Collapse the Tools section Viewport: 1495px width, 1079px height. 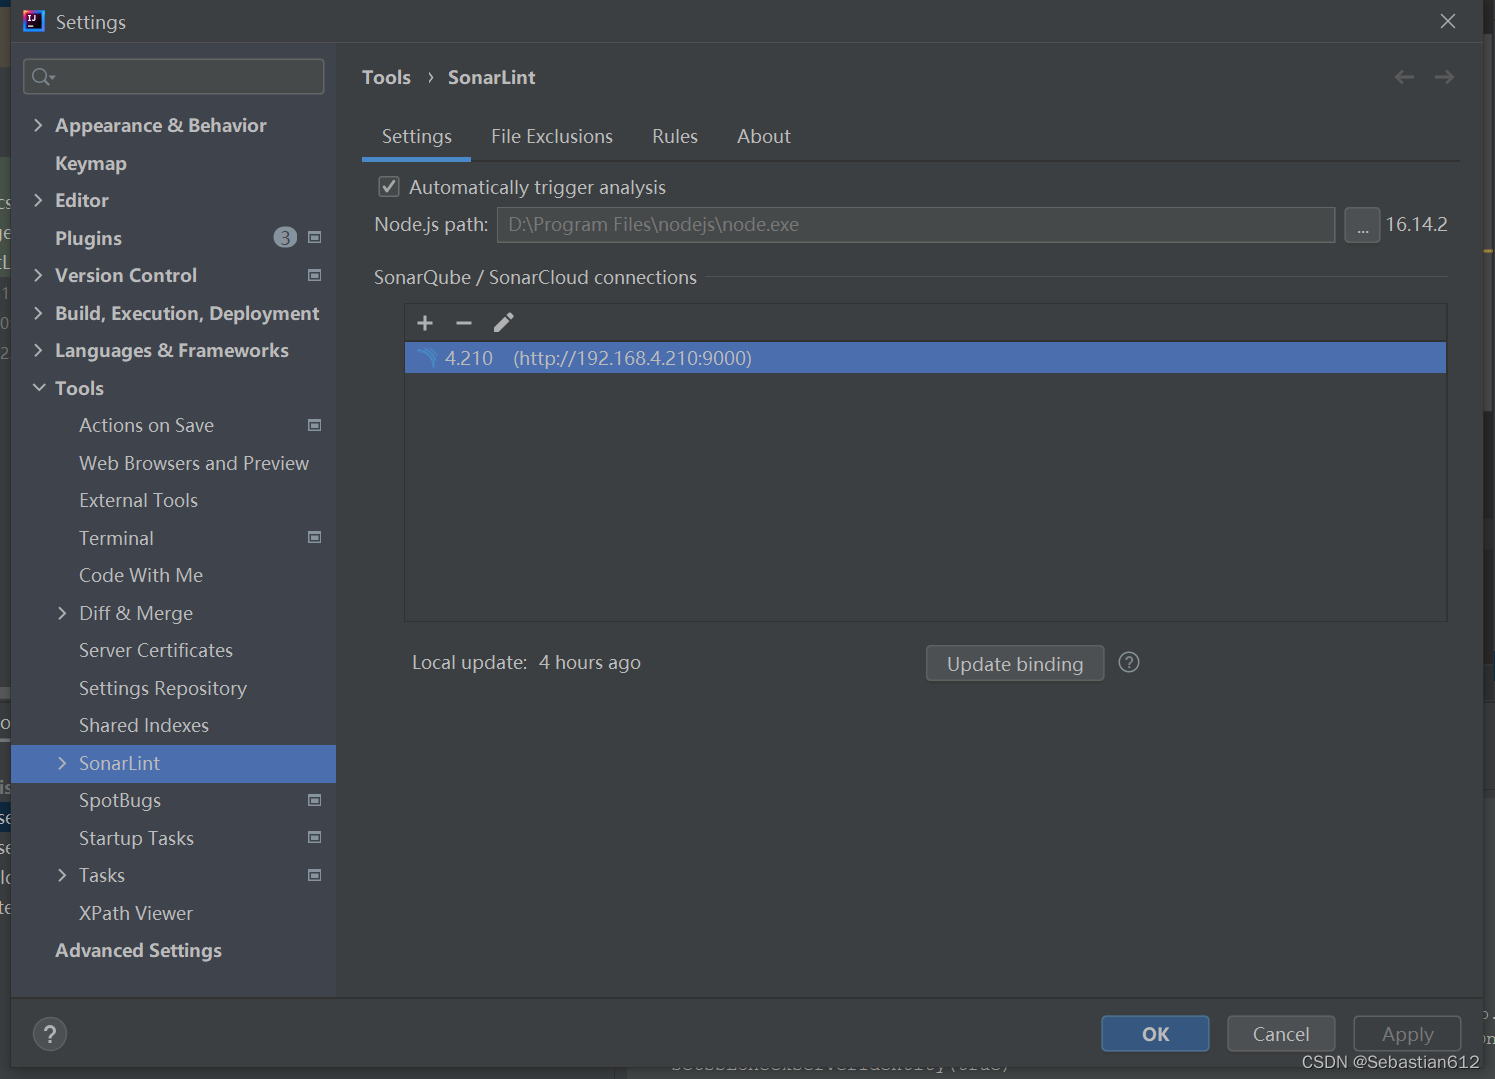[39, 388]
